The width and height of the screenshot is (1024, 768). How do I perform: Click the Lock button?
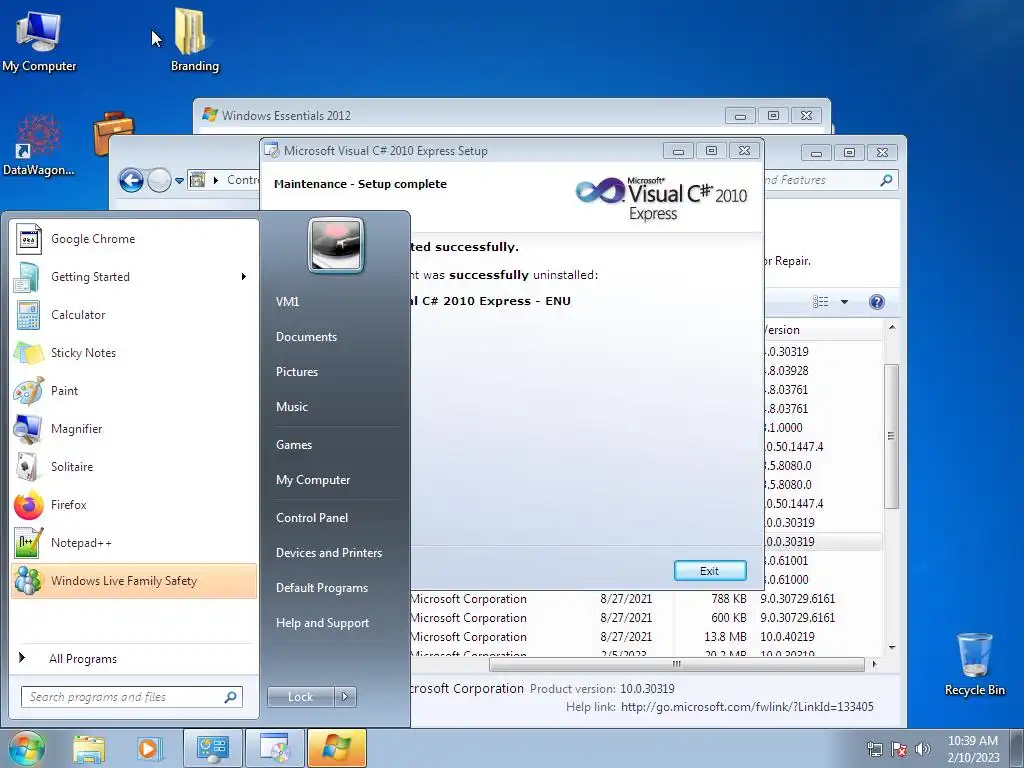click(300, 697)
